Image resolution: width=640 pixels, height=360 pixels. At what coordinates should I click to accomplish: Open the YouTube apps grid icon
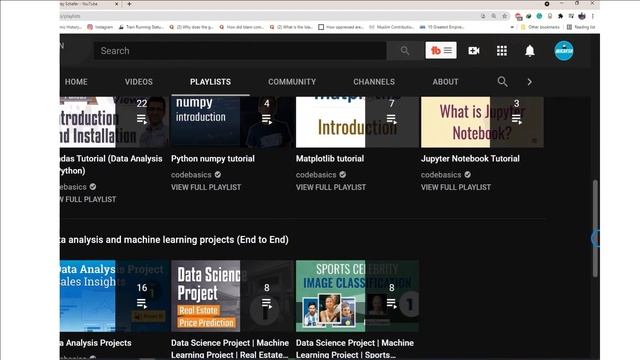coord(502,51)
